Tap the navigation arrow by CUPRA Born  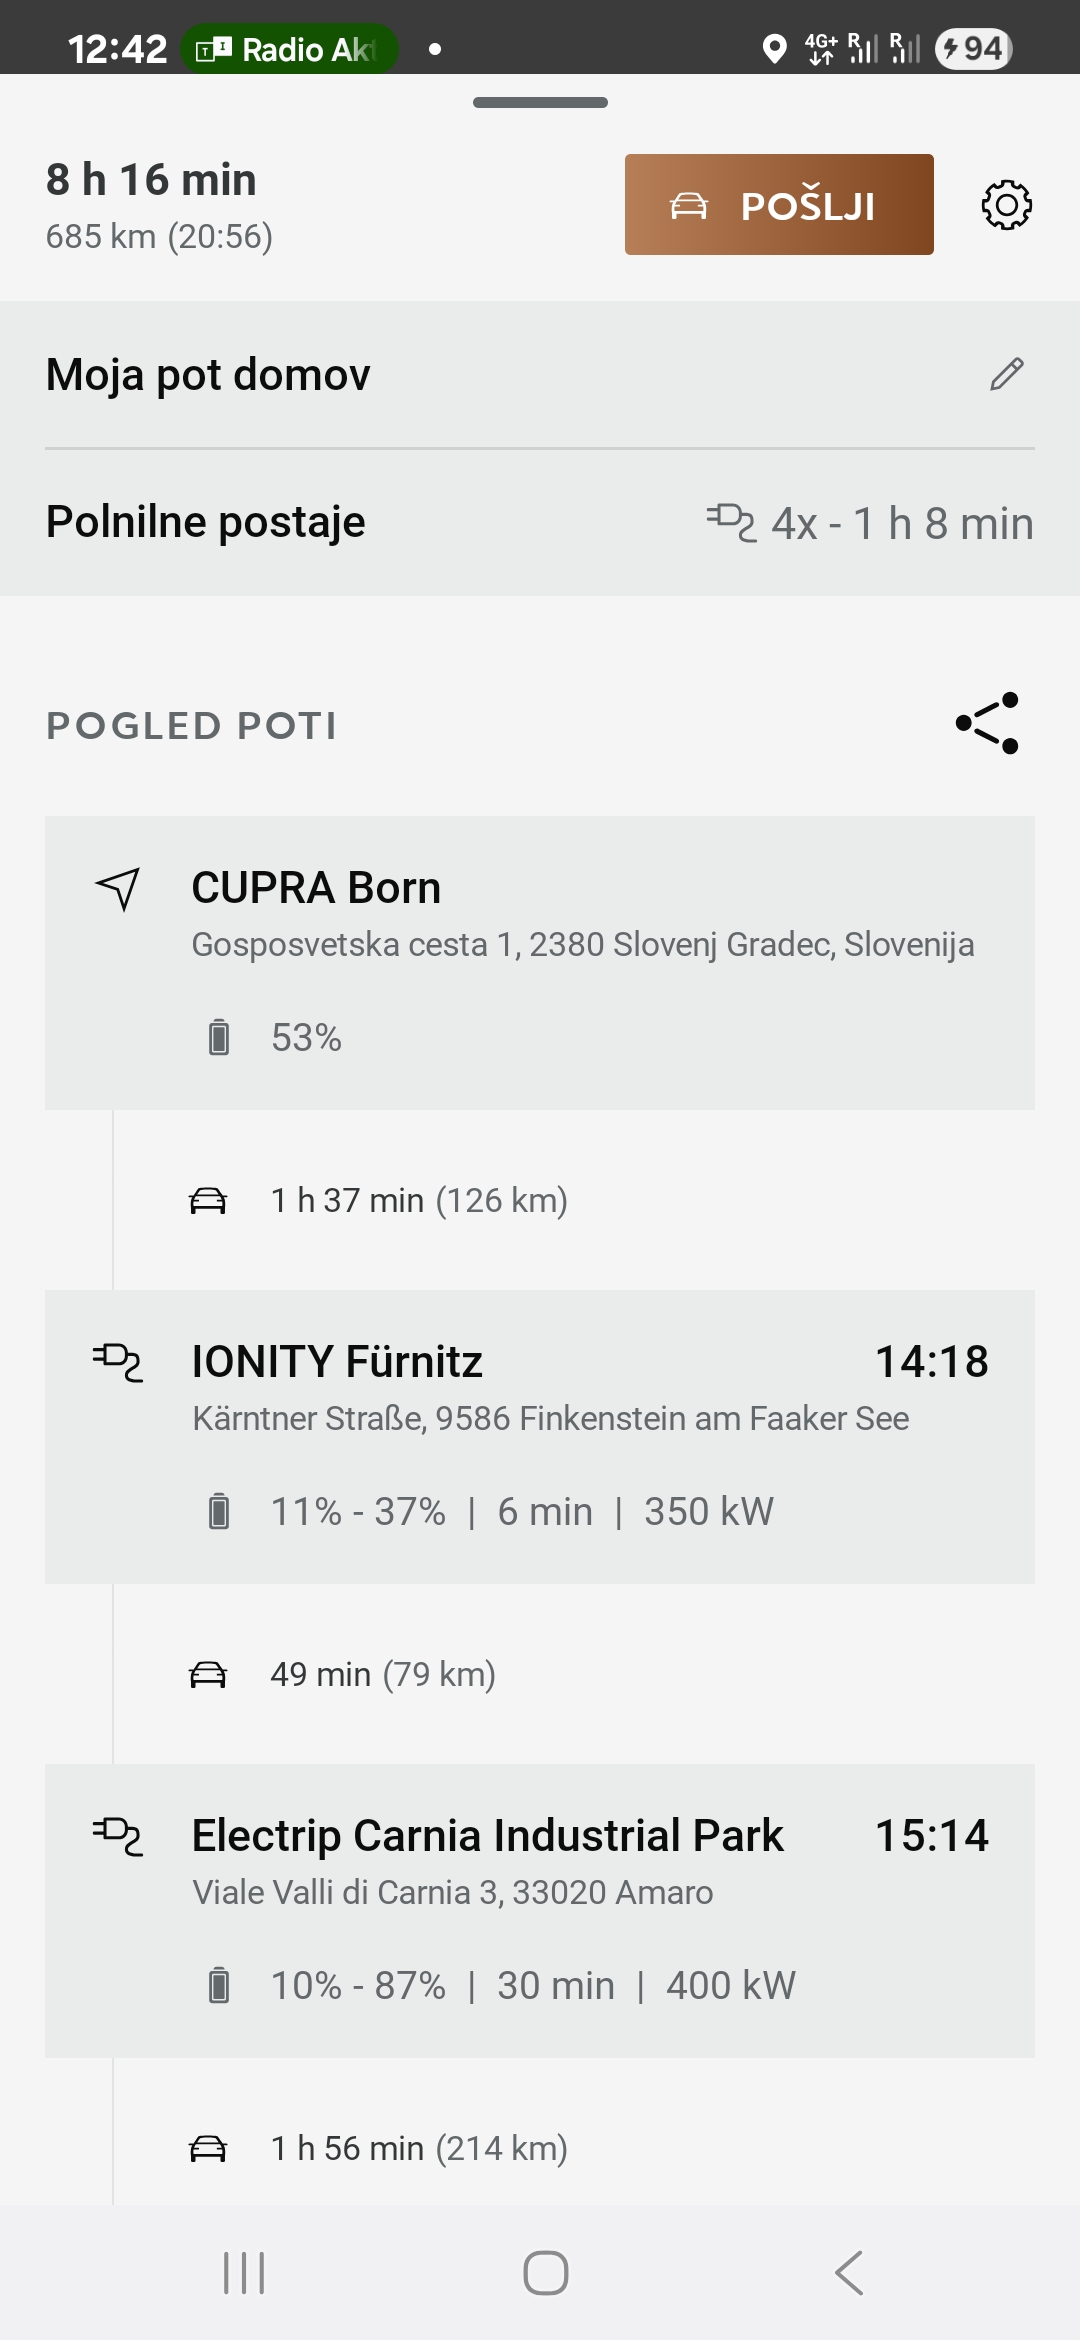118,888
